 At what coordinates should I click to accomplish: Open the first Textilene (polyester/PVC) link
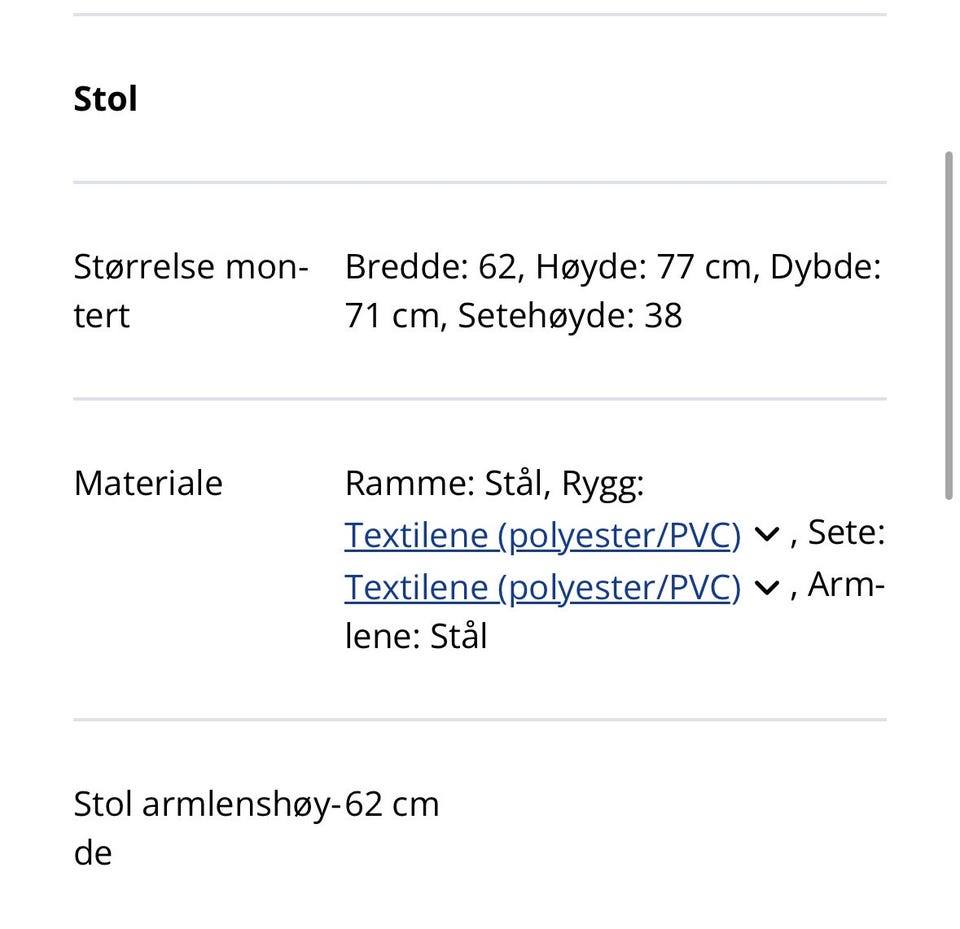542,534
